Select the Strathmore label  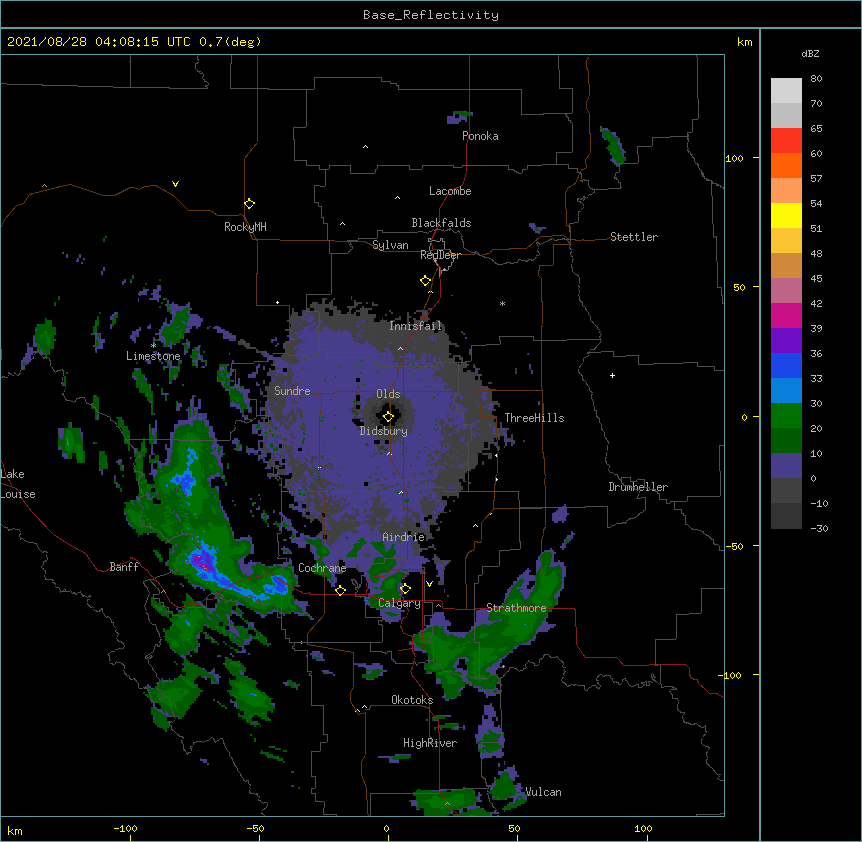click(x=516, y=608)
